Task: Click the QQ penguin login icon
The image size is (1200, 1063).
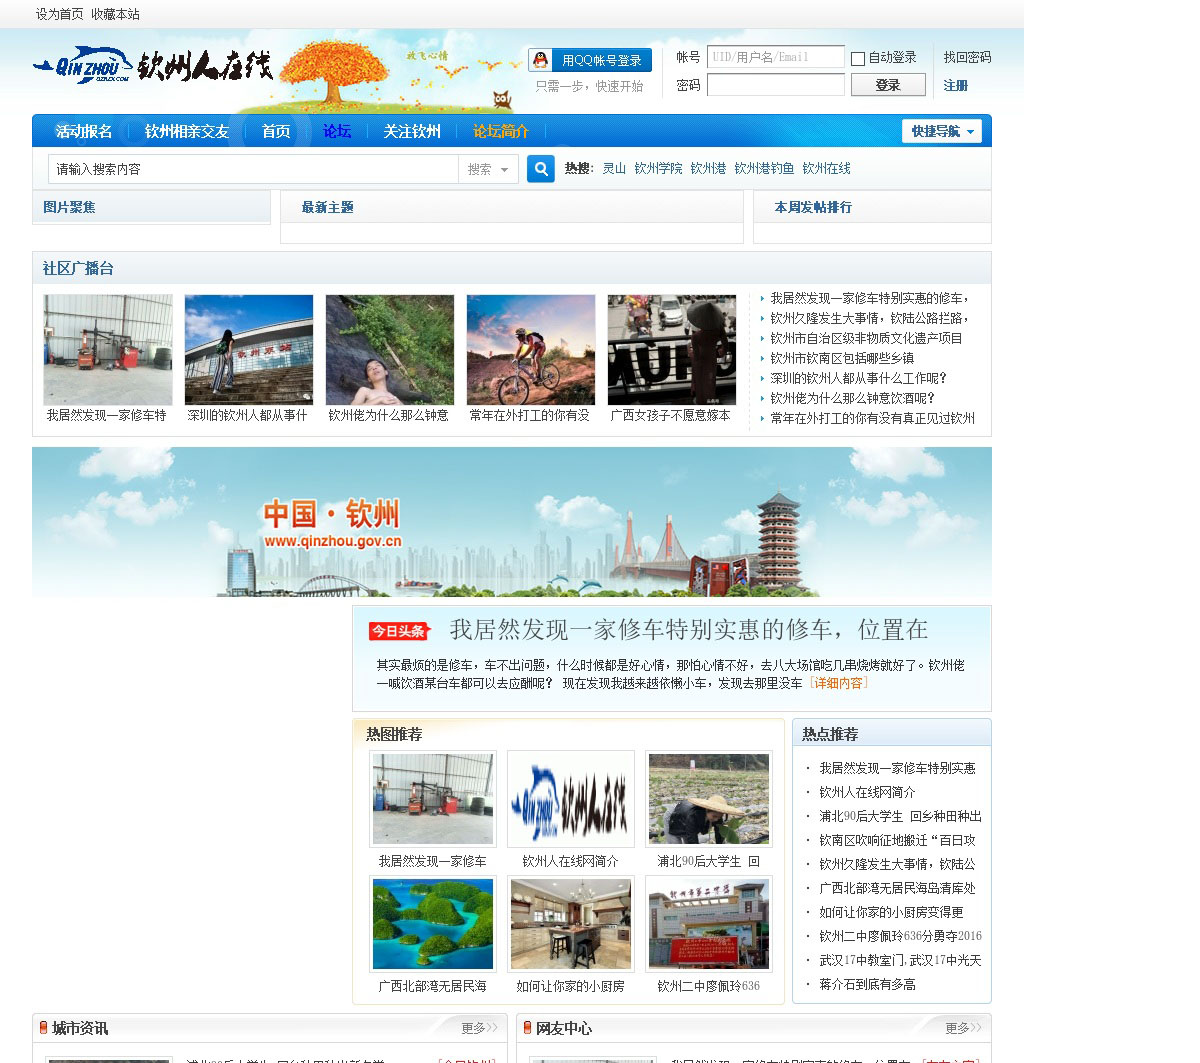Action: [540, 60]
